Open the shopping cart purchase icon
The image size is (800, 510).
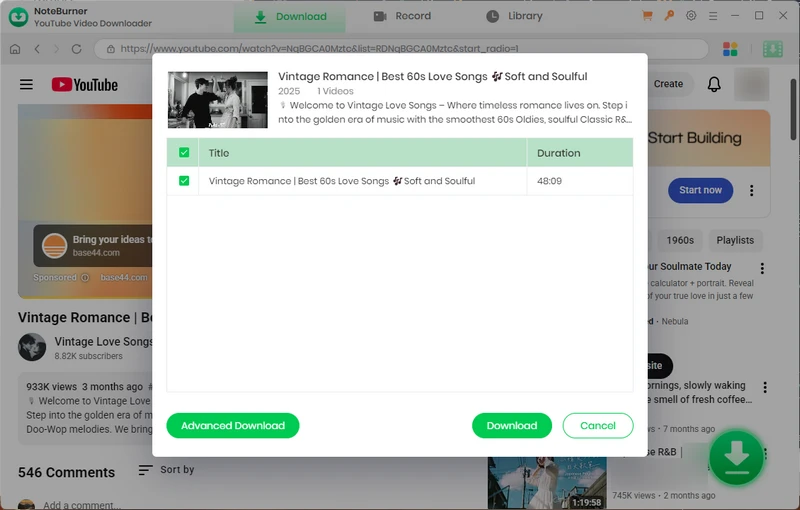(x=647, y=16)
